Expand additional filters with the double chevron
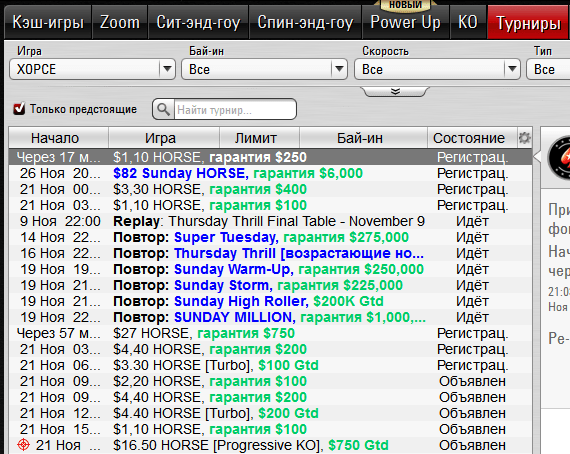570x454 pixels. [x=396, y=91]
